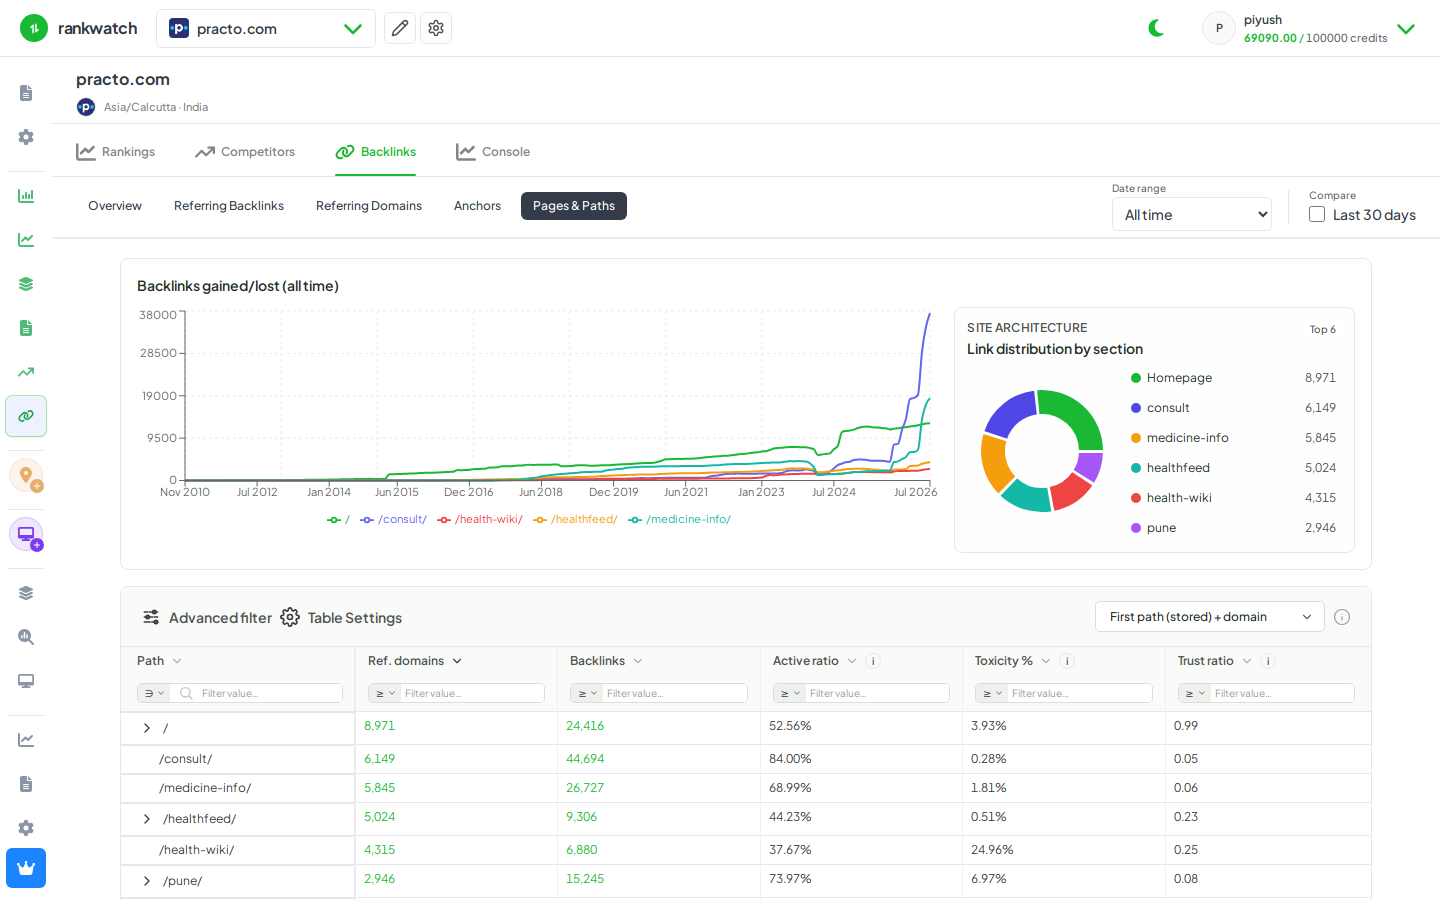Open the Referring Backlinks sub-tab
This screenshot has width=1440, height=900.
(229, 206)
